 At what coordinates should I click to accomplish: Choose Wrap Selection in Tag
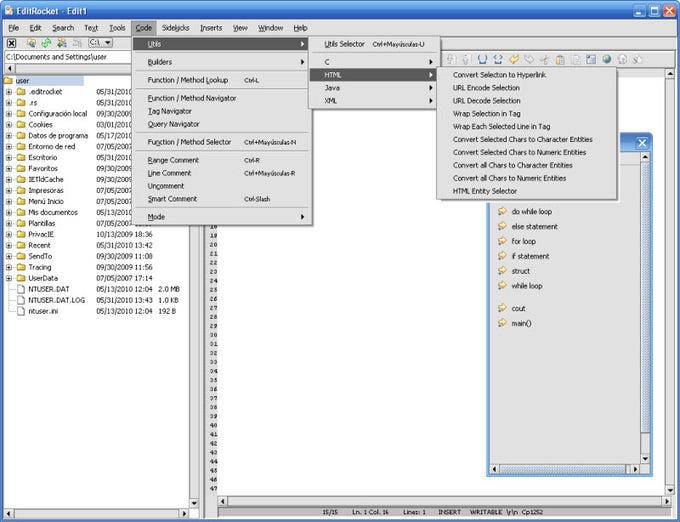click(526, 114)
